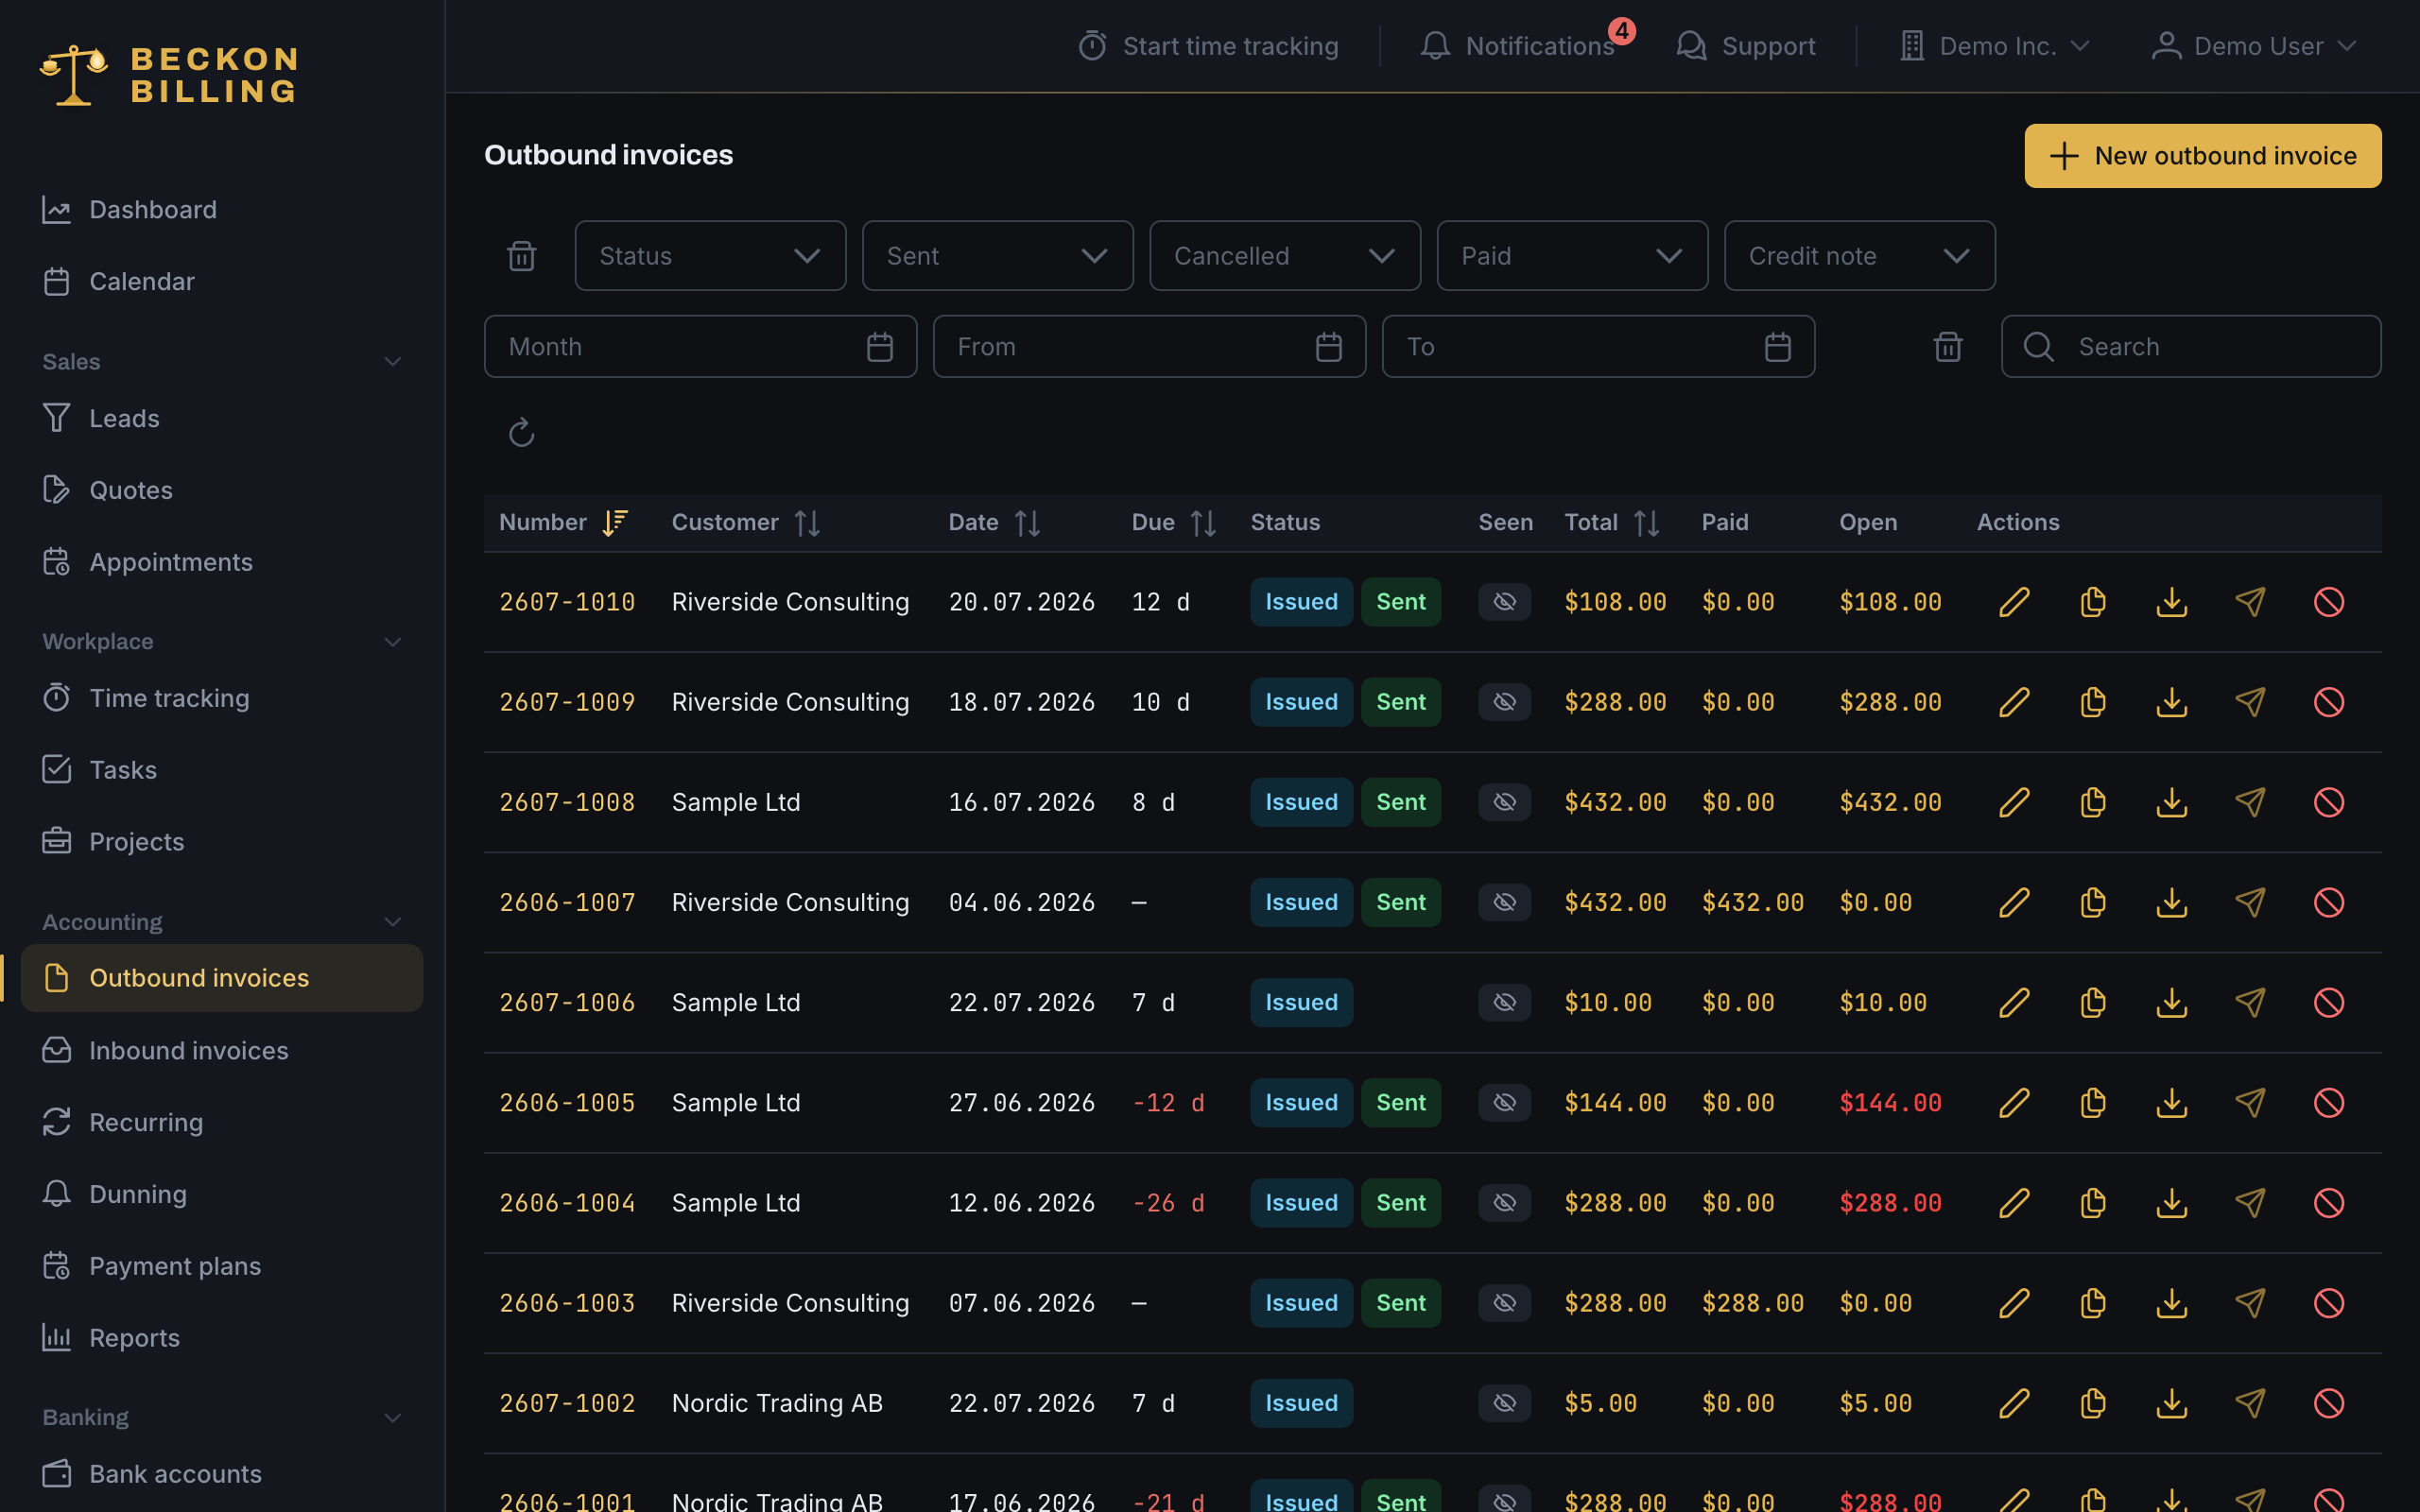The width and height of the screenshot is (2420, 1512).
Task: Send invoice 2606-1007 via paper plane icon
Action: pyautogui.click(x=2250, y=902)
